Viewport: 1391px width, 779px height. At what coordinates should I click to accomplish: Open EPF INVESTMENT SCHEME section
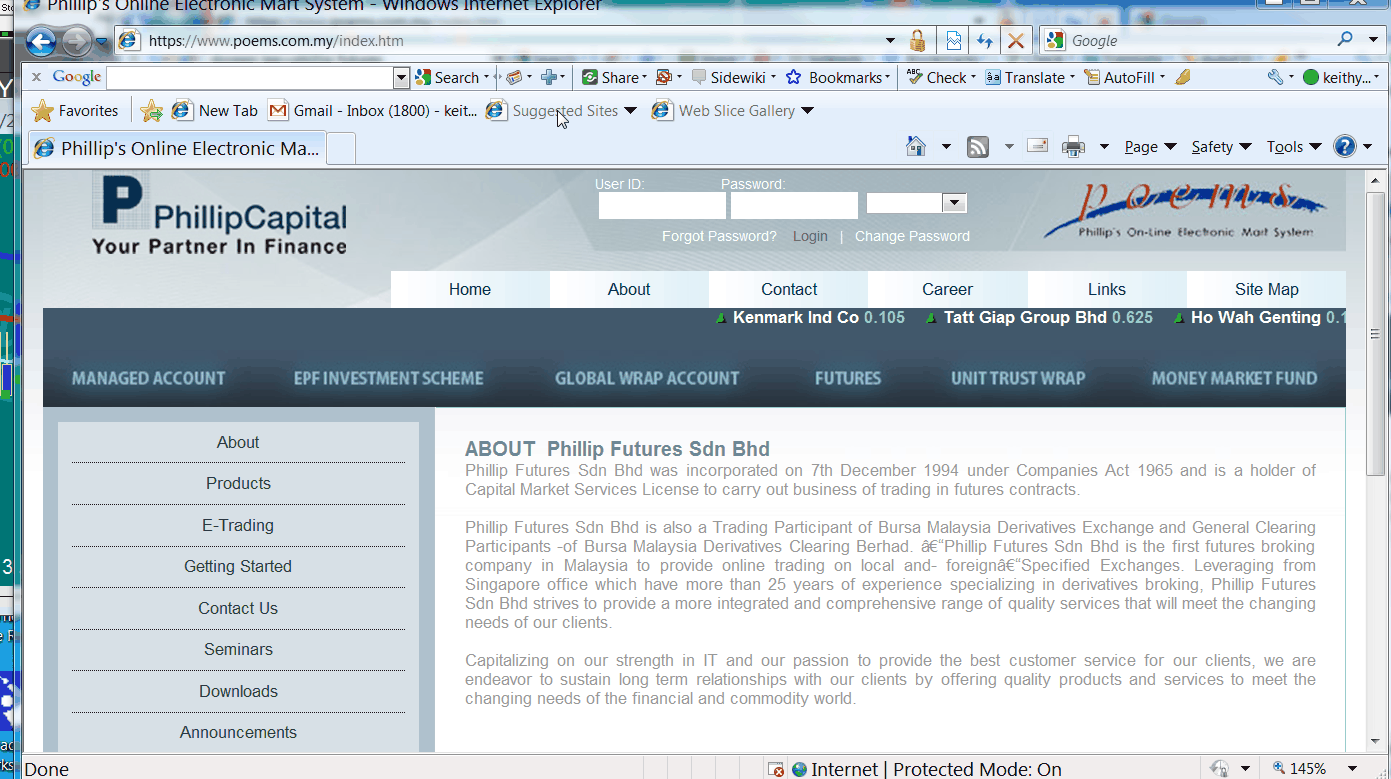coord(388,378)
